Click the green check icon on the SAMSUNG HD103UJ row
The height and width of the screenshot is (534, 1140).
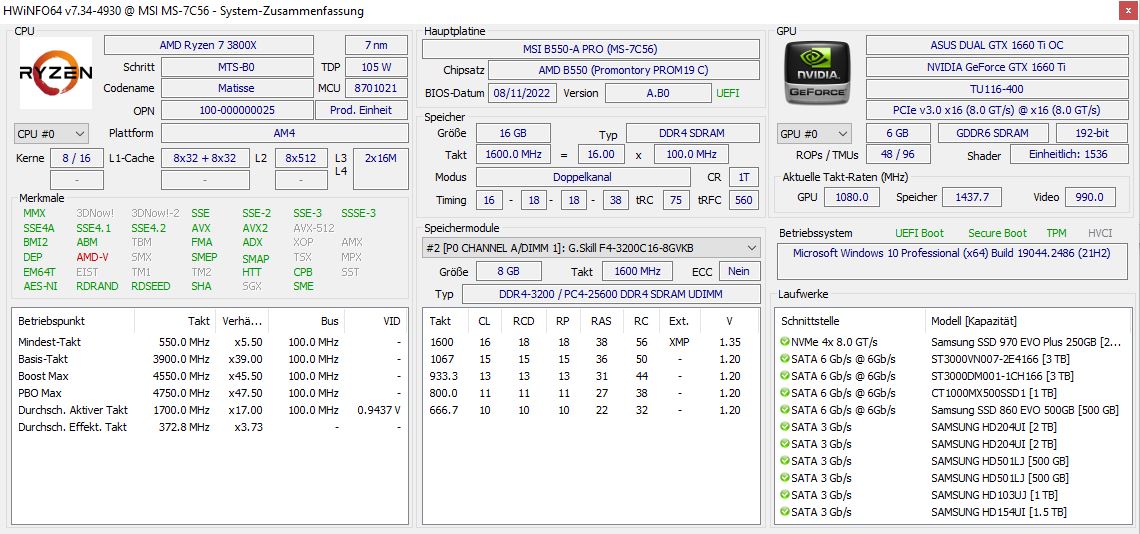(784, 495)
